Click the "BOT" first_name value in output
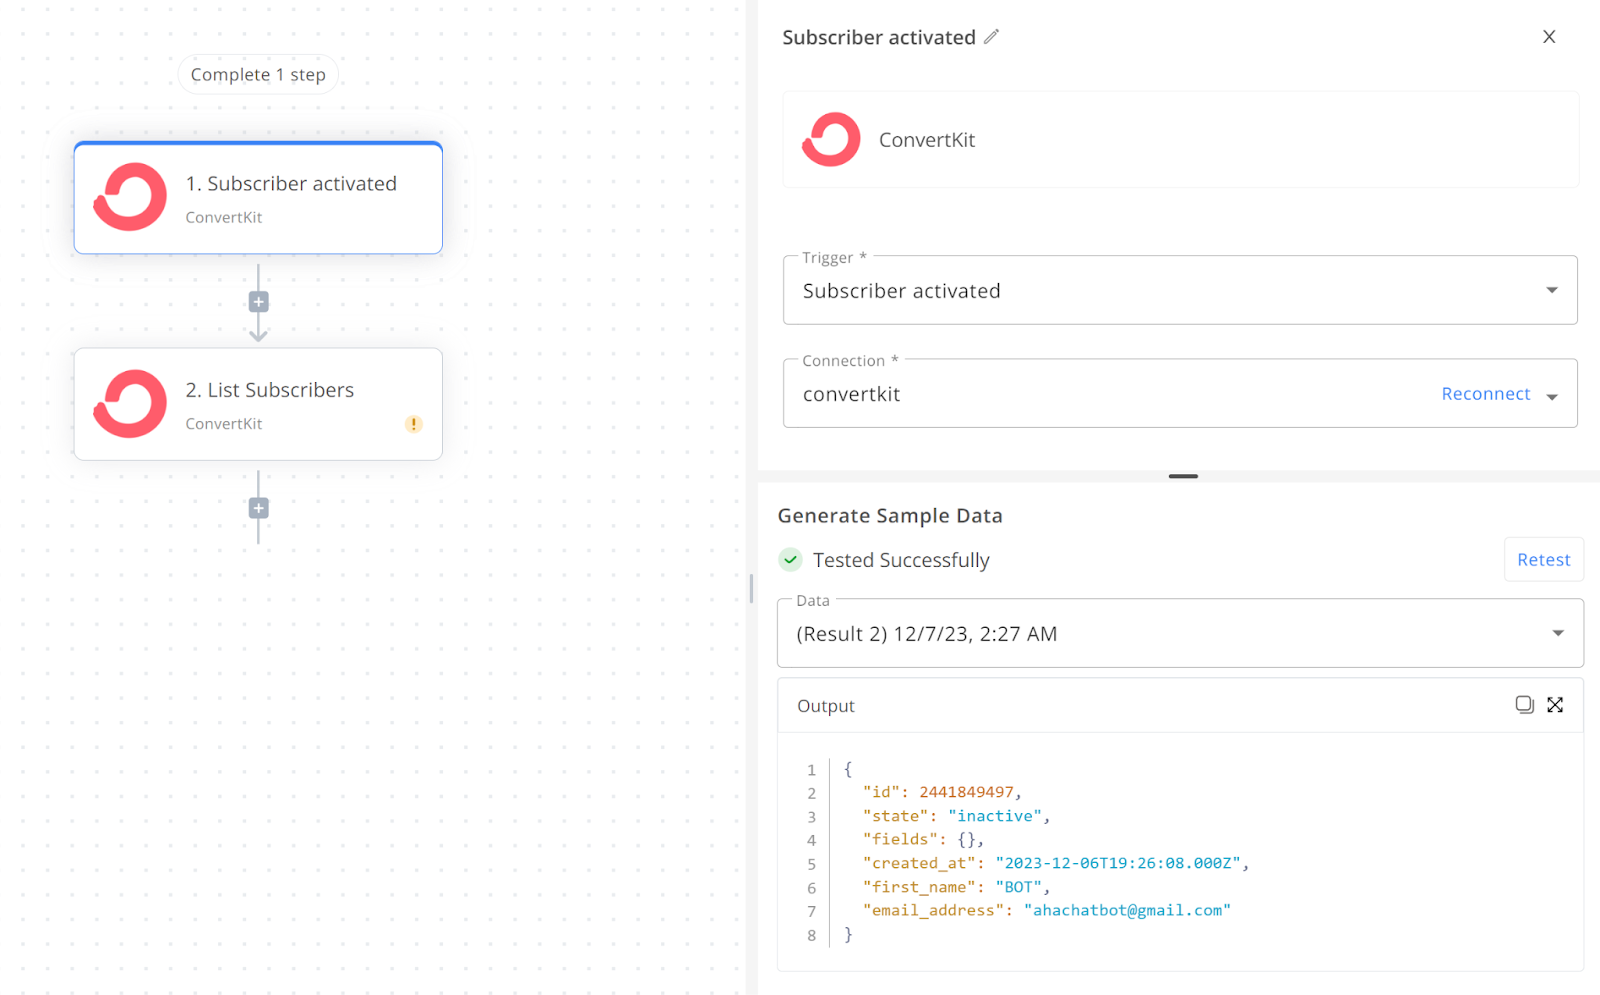This screenshot has height=995, width=1600. [x=1018, y=887]
